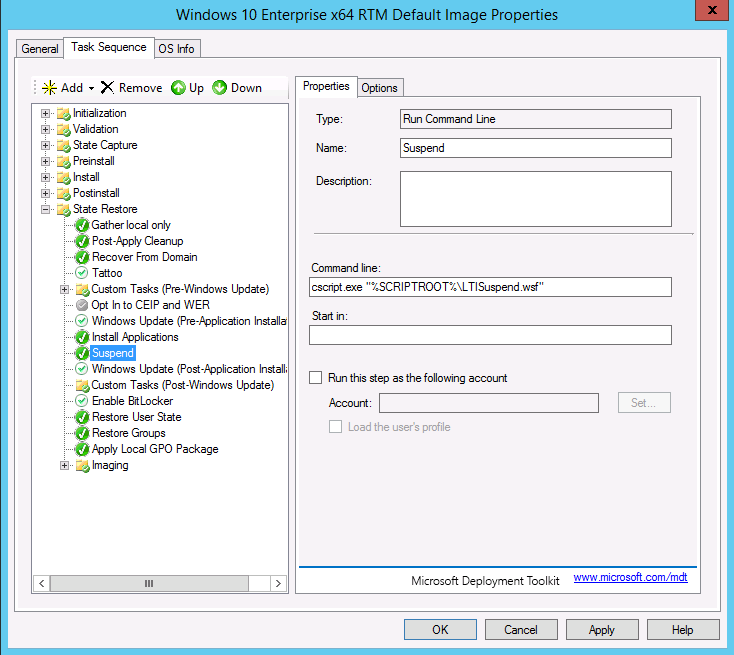Open the www.microsoft.com/mdt link
Screen dimensions: 734x655
click(630, 578)
